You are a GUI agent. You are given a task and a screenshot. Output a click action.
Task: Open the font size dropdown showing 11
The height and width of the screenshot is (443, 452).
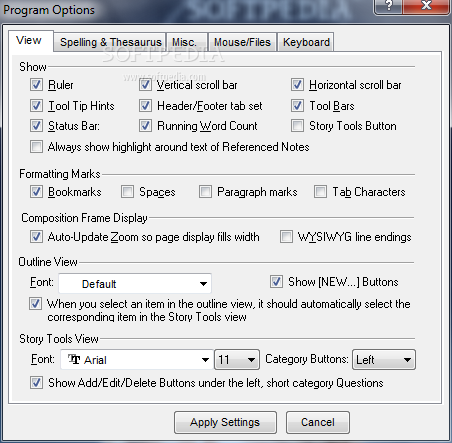(237, 360)
